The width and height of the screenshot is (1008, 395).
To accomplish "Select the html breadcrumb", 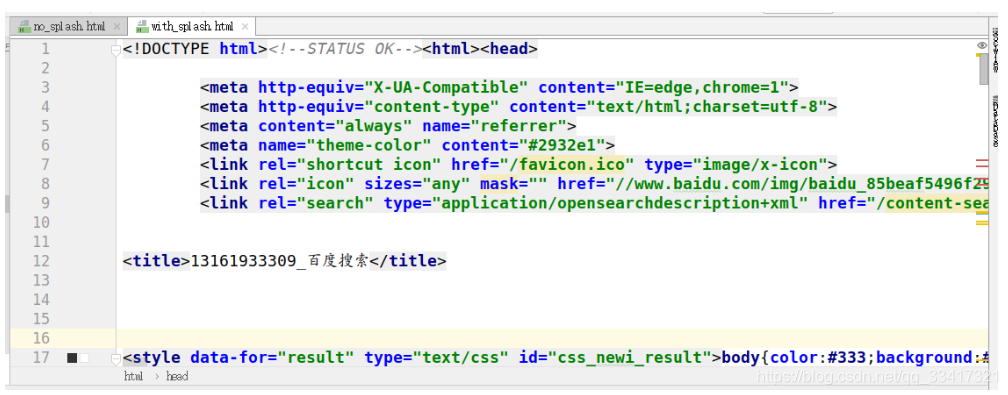I will click(133, 376).
